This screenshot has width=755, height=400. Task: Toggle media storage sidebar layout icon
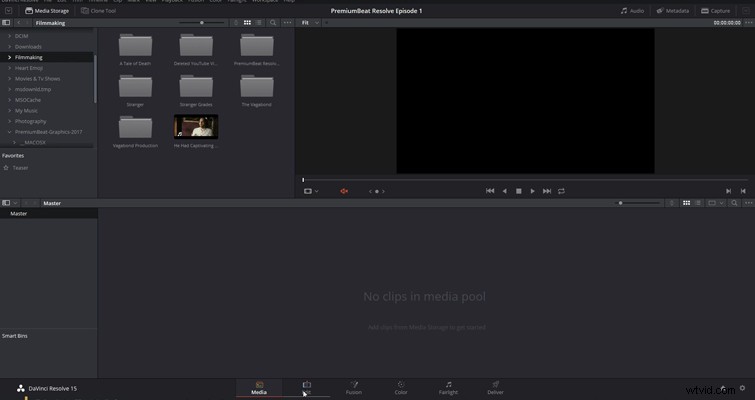point(6,23)
